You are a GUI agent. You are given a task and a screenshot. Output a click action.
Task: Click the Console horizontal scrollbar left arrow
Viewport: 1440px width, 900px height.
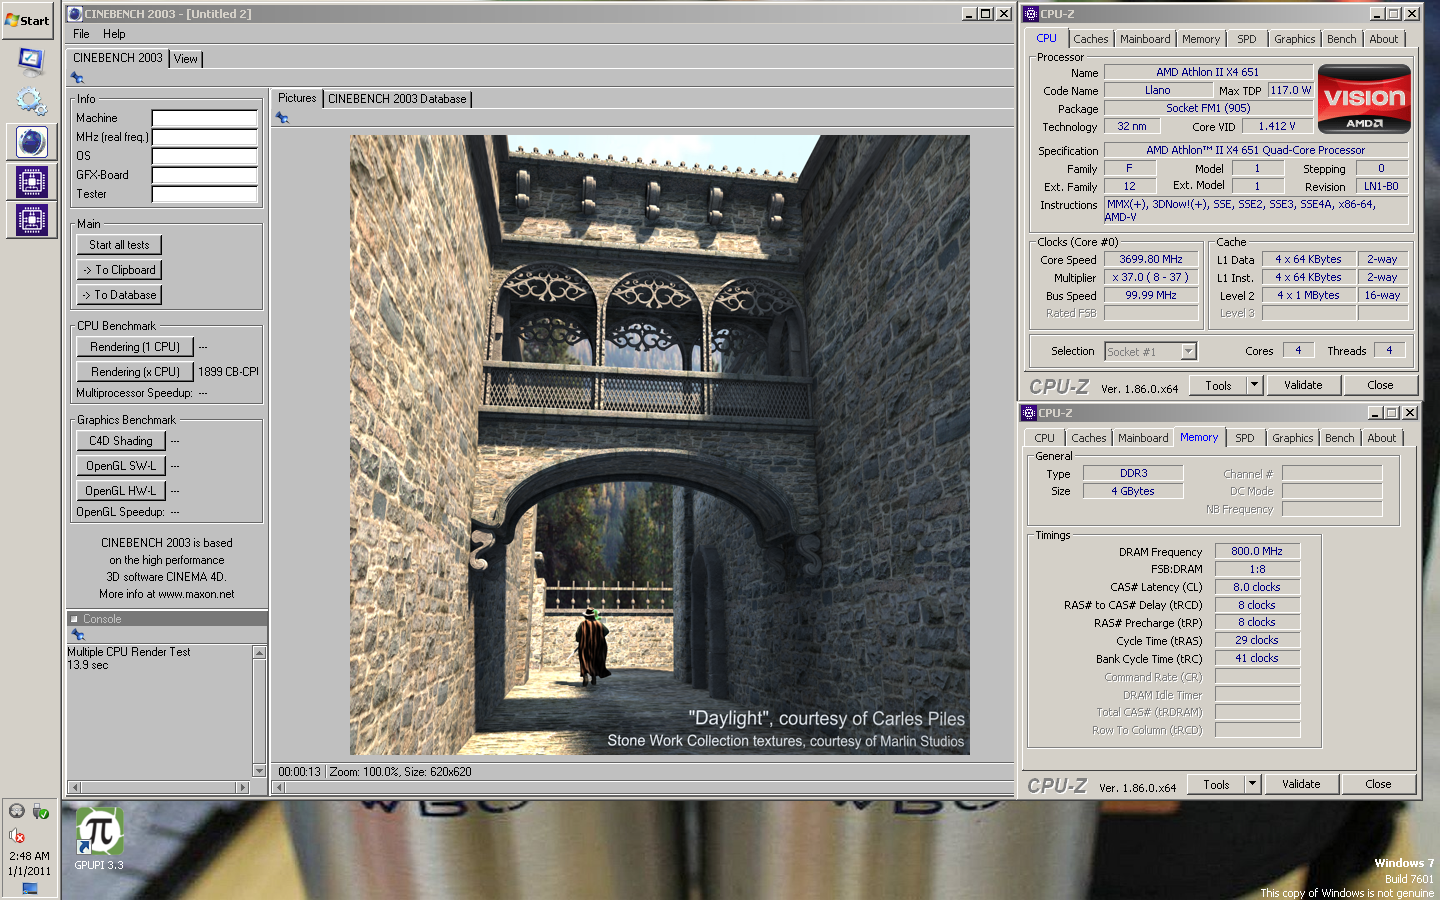click(x=73, y=788)
